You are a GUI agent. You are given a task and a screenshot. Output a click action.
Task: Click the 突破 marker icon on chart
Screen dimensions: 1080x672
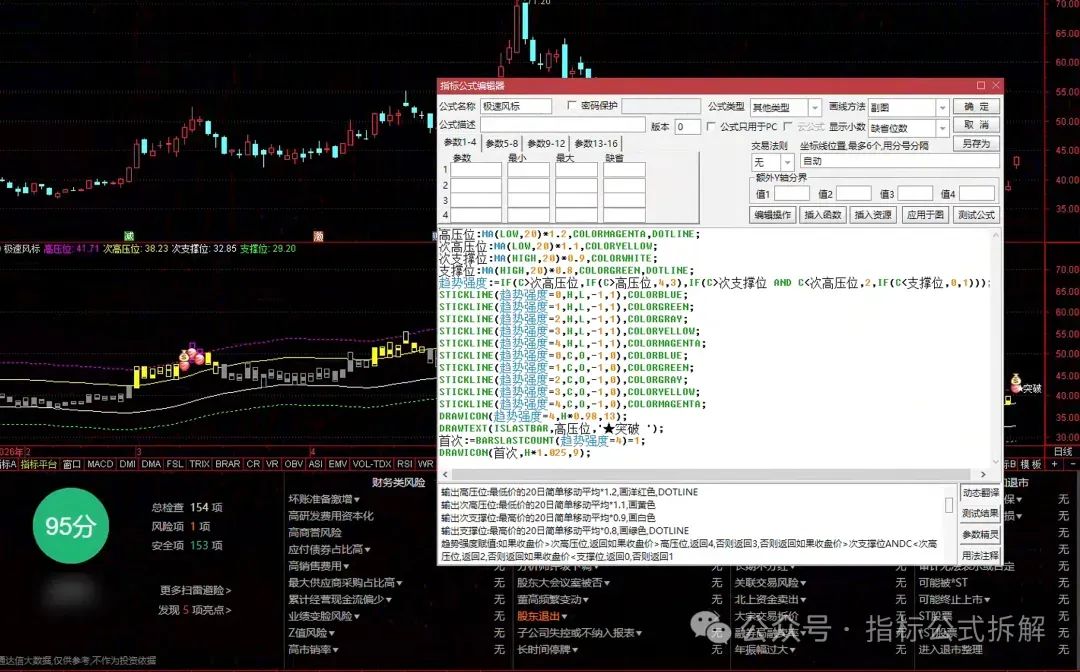[x=1016, y=383]
